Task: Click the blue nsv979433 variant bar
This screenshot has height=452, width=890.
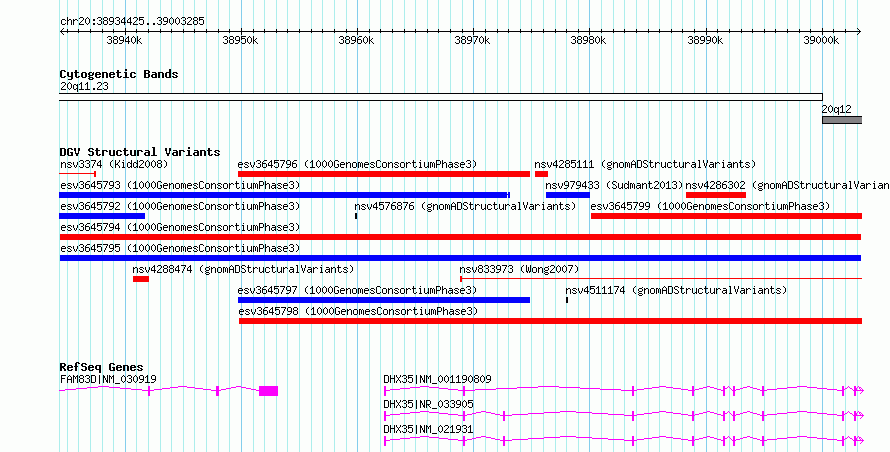Action: point(568,195)
